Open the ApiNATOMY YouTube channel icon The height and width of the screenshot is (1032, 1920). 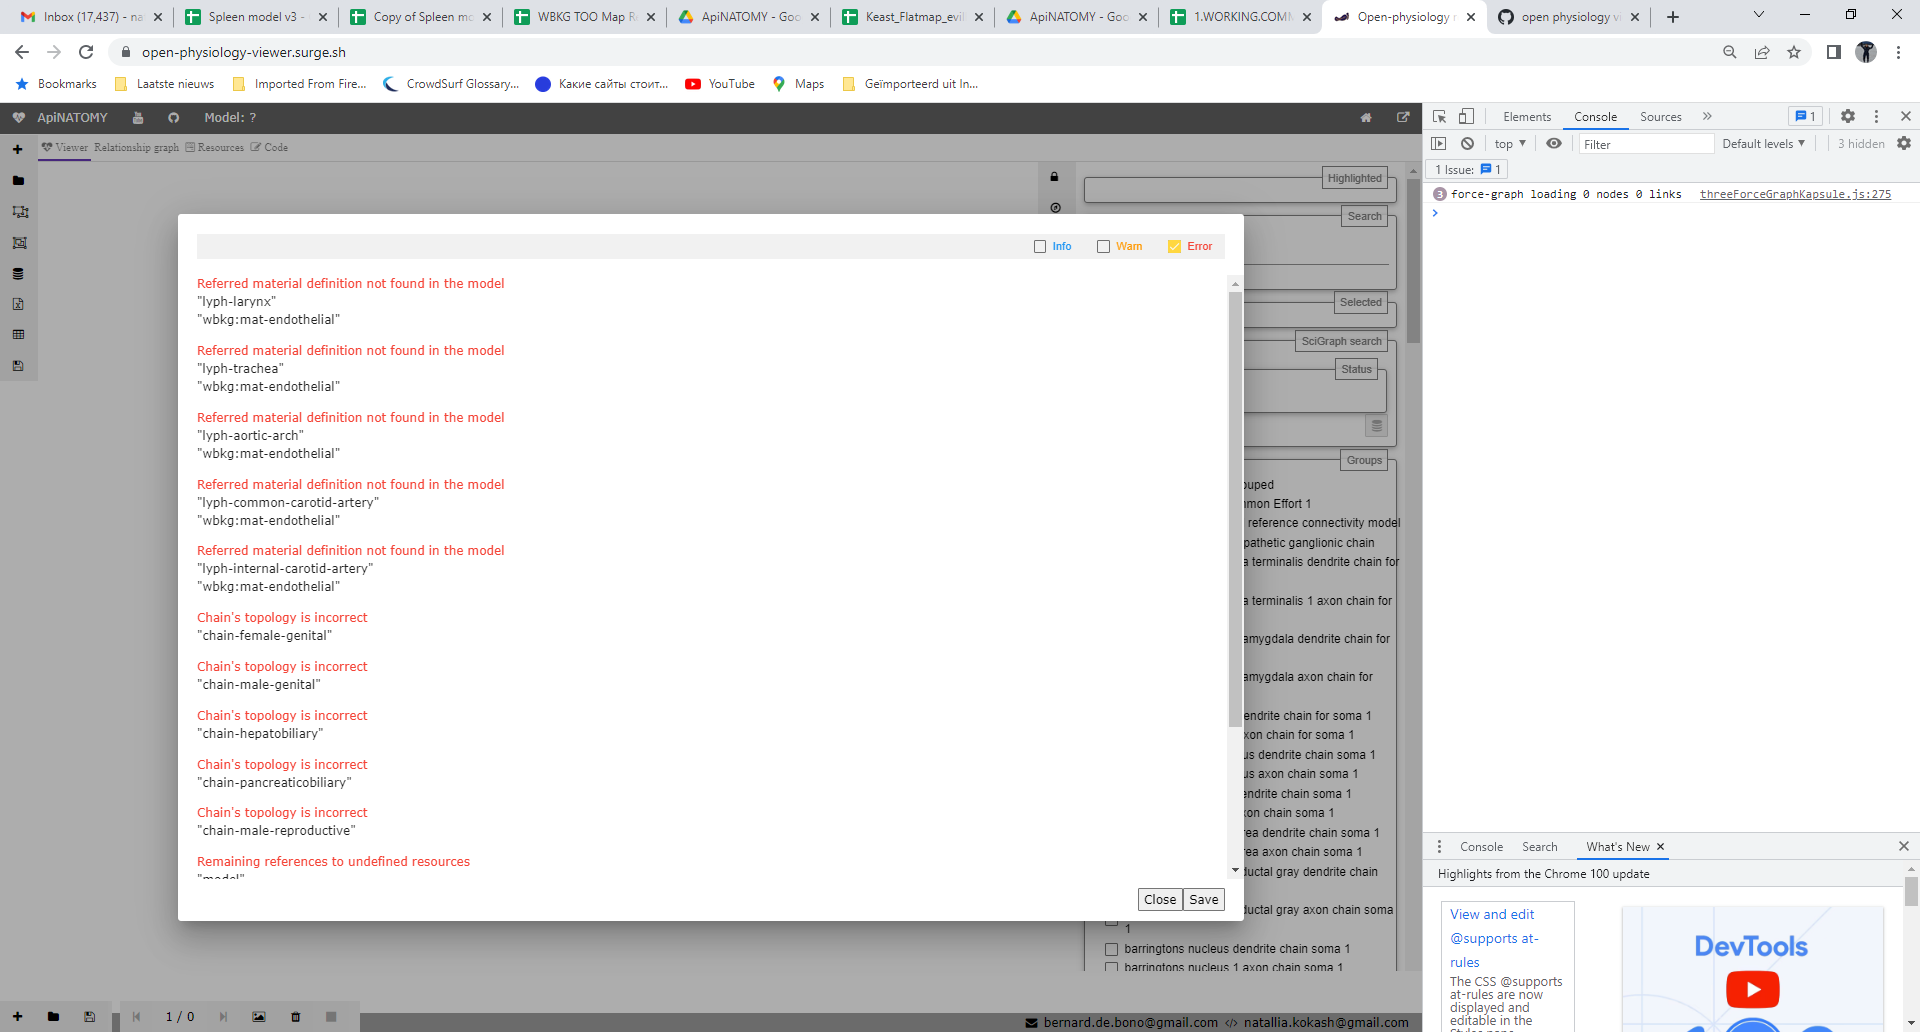(138, 117)
